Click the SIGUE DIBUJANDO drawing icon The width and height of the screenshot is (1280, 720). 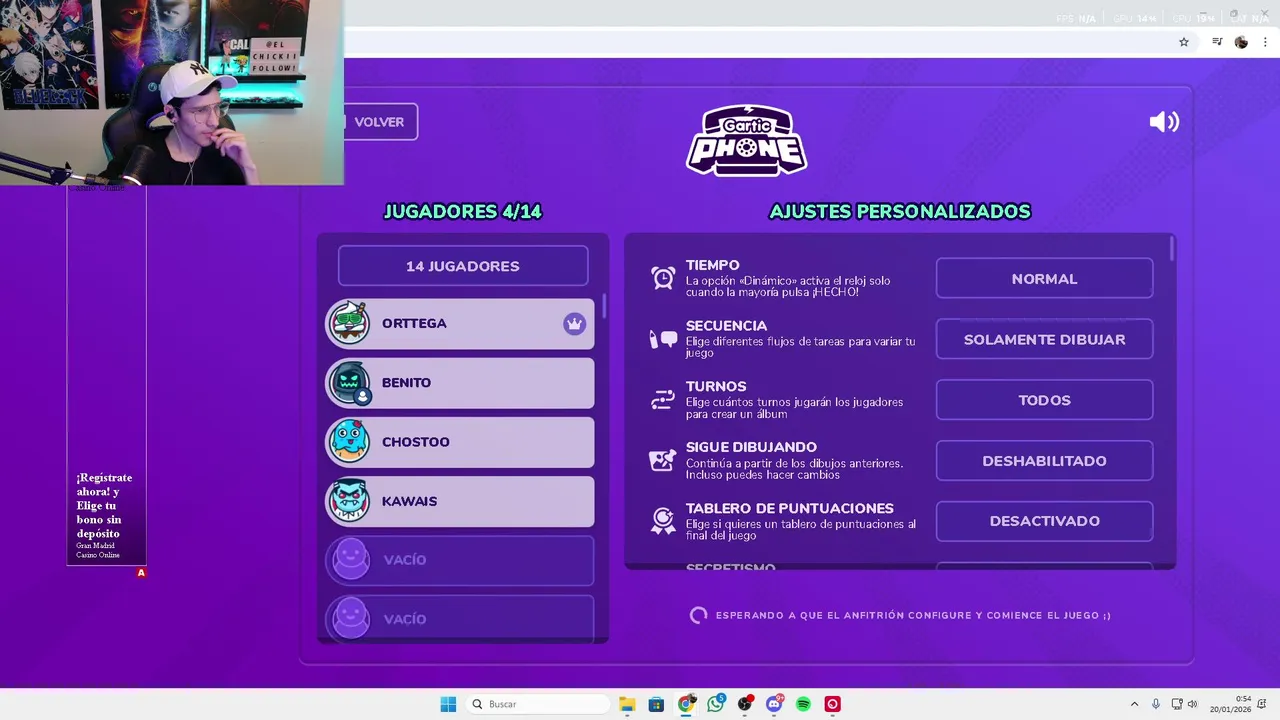[x=663, y=460]
